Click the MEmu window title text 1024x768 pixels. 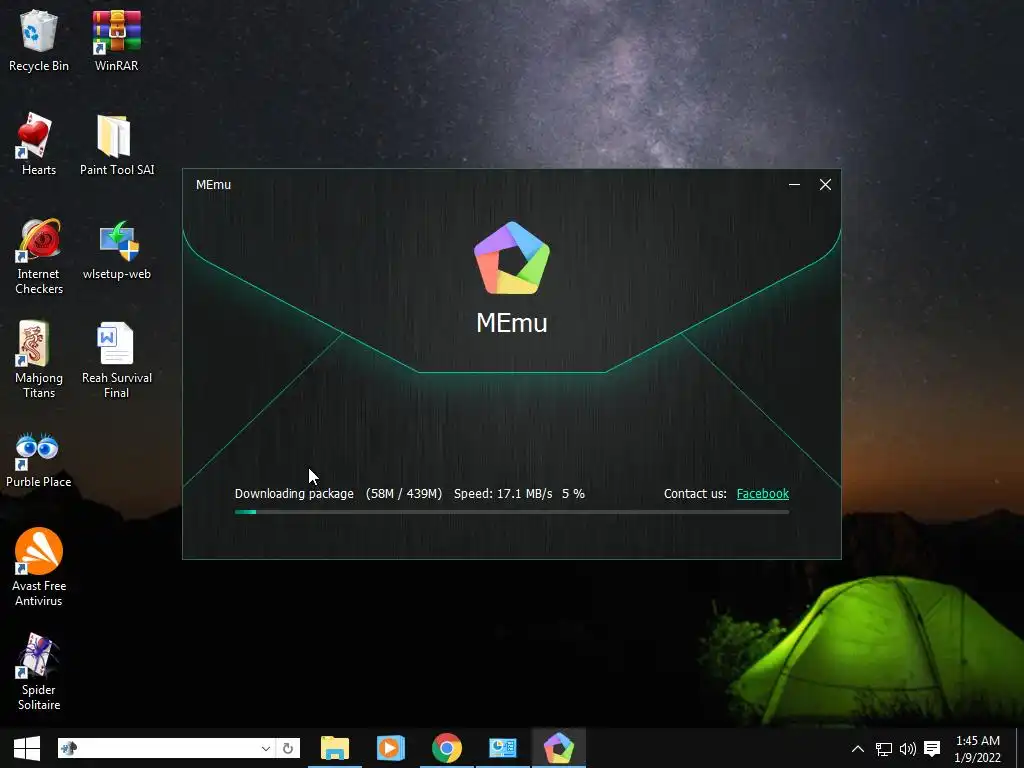click(214, 185)
